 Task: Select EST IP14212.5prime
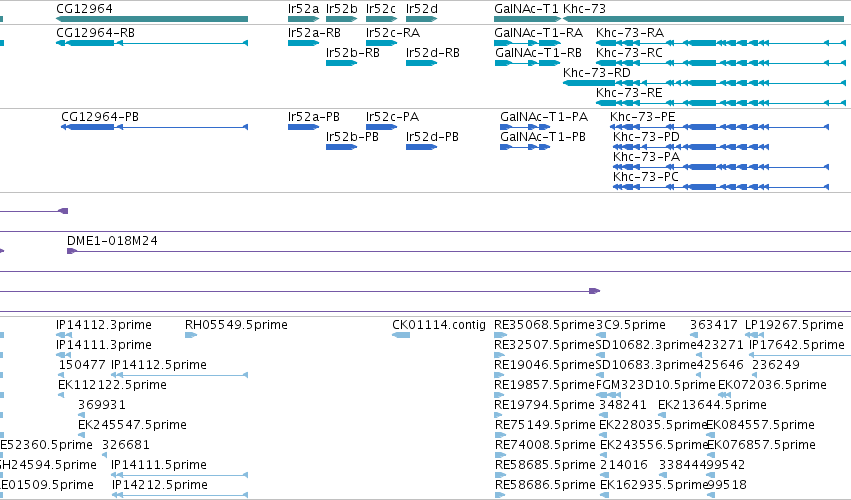(160, 485)
